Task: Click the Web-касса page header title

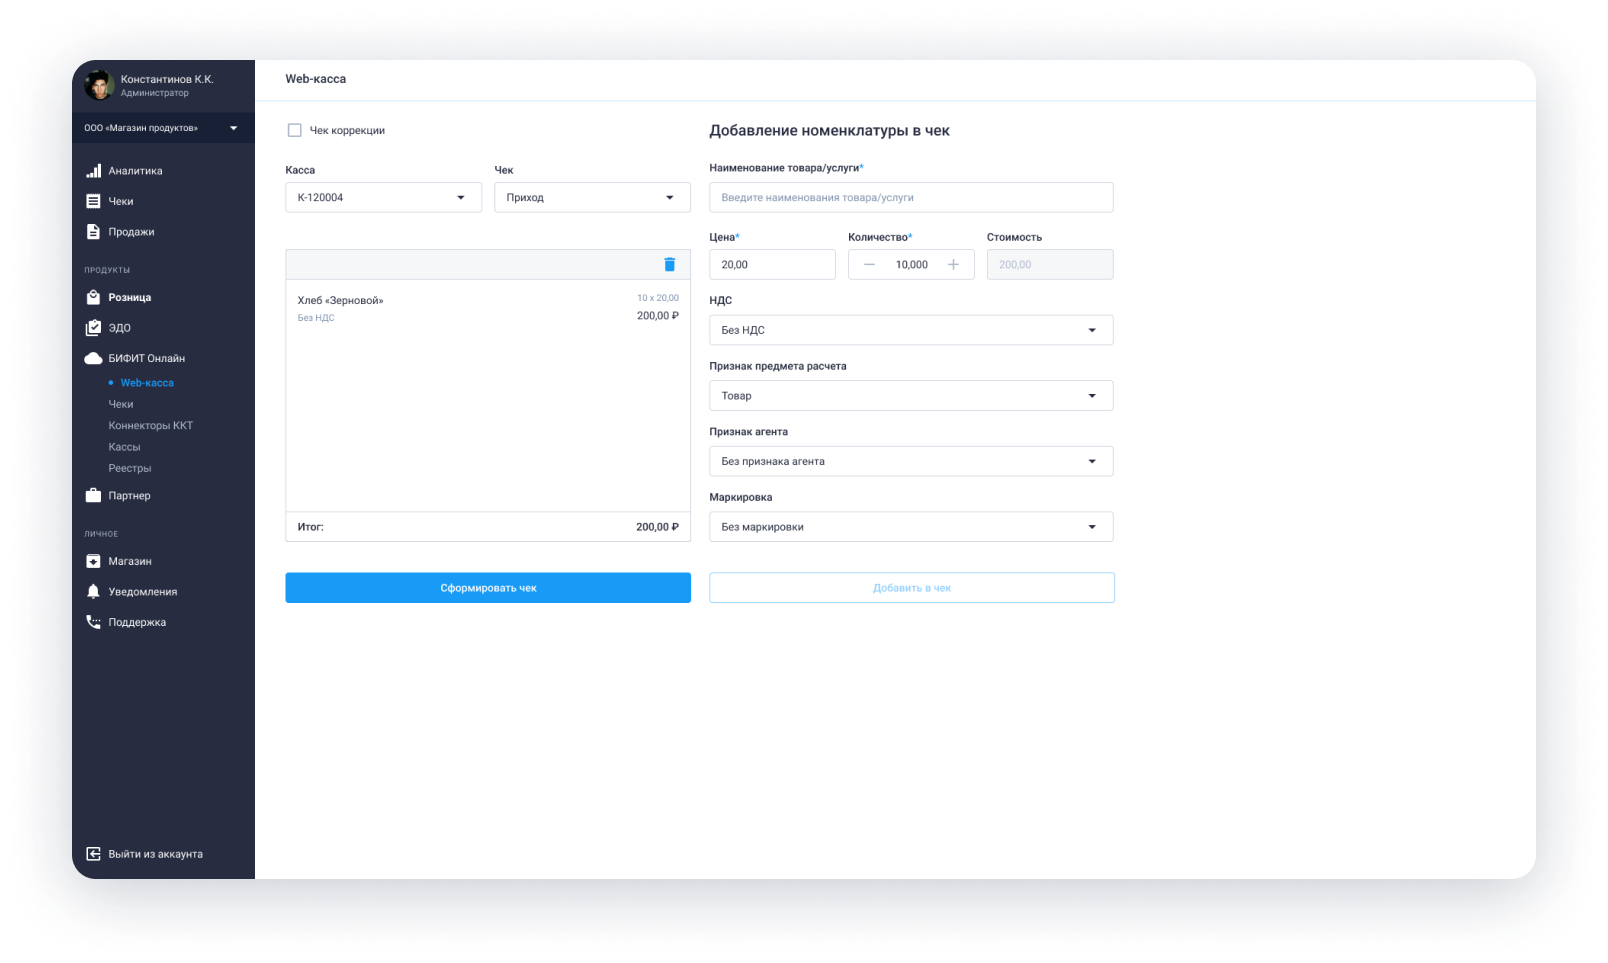Action: click(316, 79)
